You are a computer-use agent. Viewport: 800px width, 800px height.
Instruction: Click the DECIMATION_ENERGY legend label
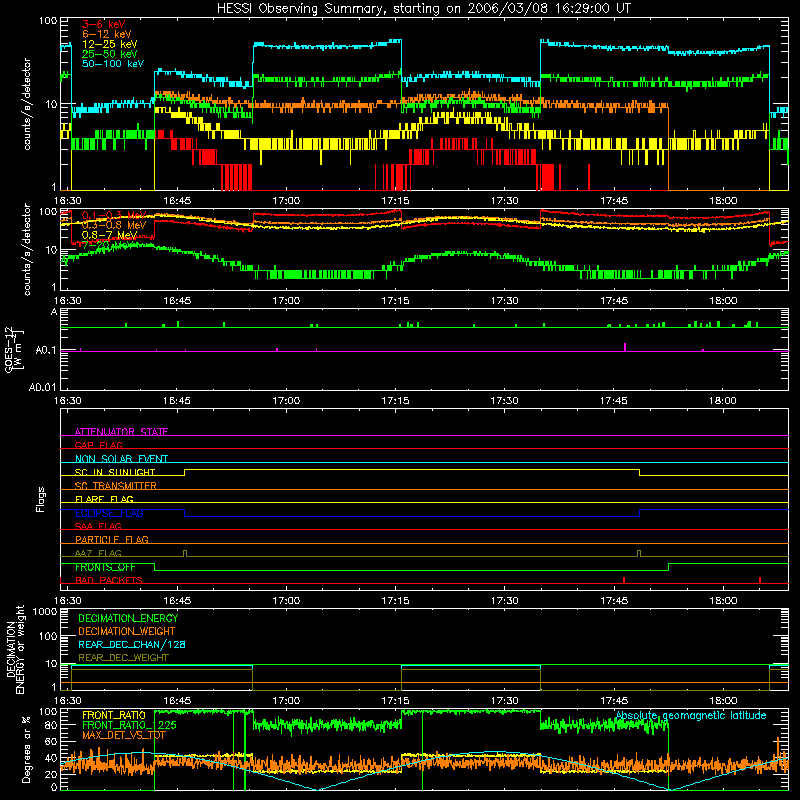pyautogui.click(x=128, y=618)
